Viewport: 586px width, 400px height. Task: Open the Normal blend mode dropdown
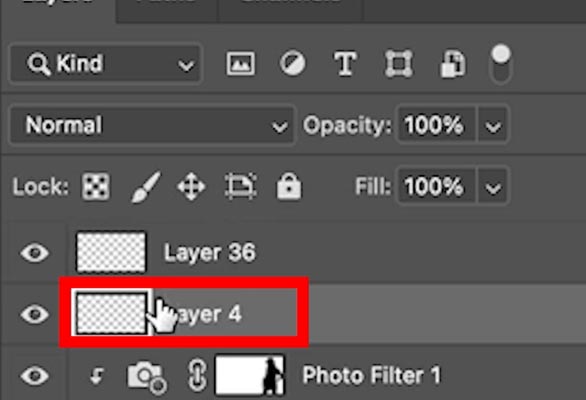[x=152, y=125]
